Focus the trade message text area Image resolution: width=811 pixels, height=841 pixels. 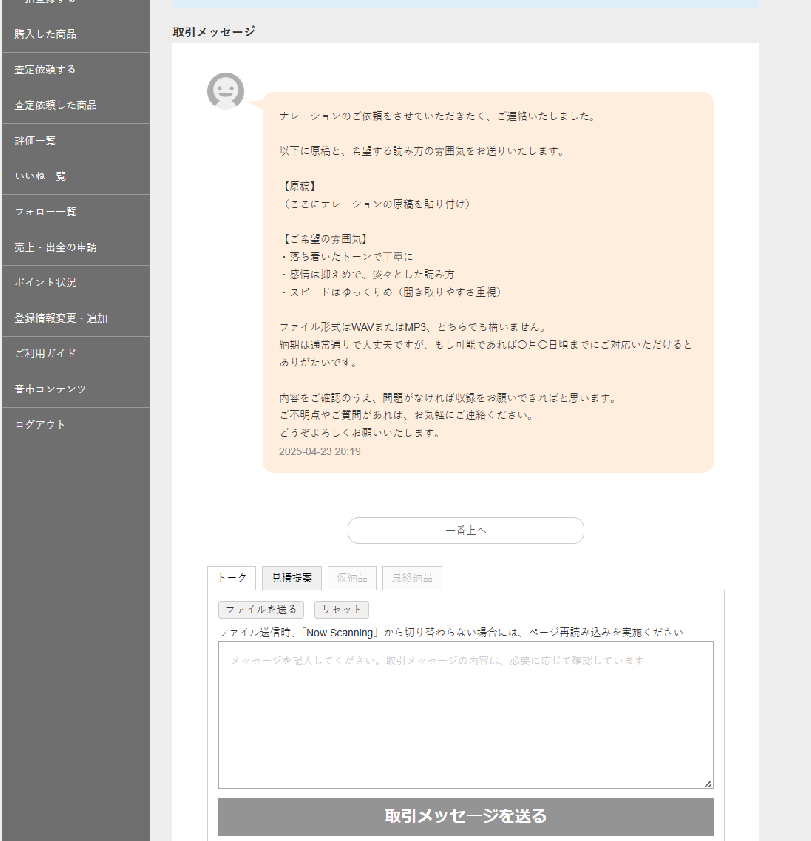[465, 714]
